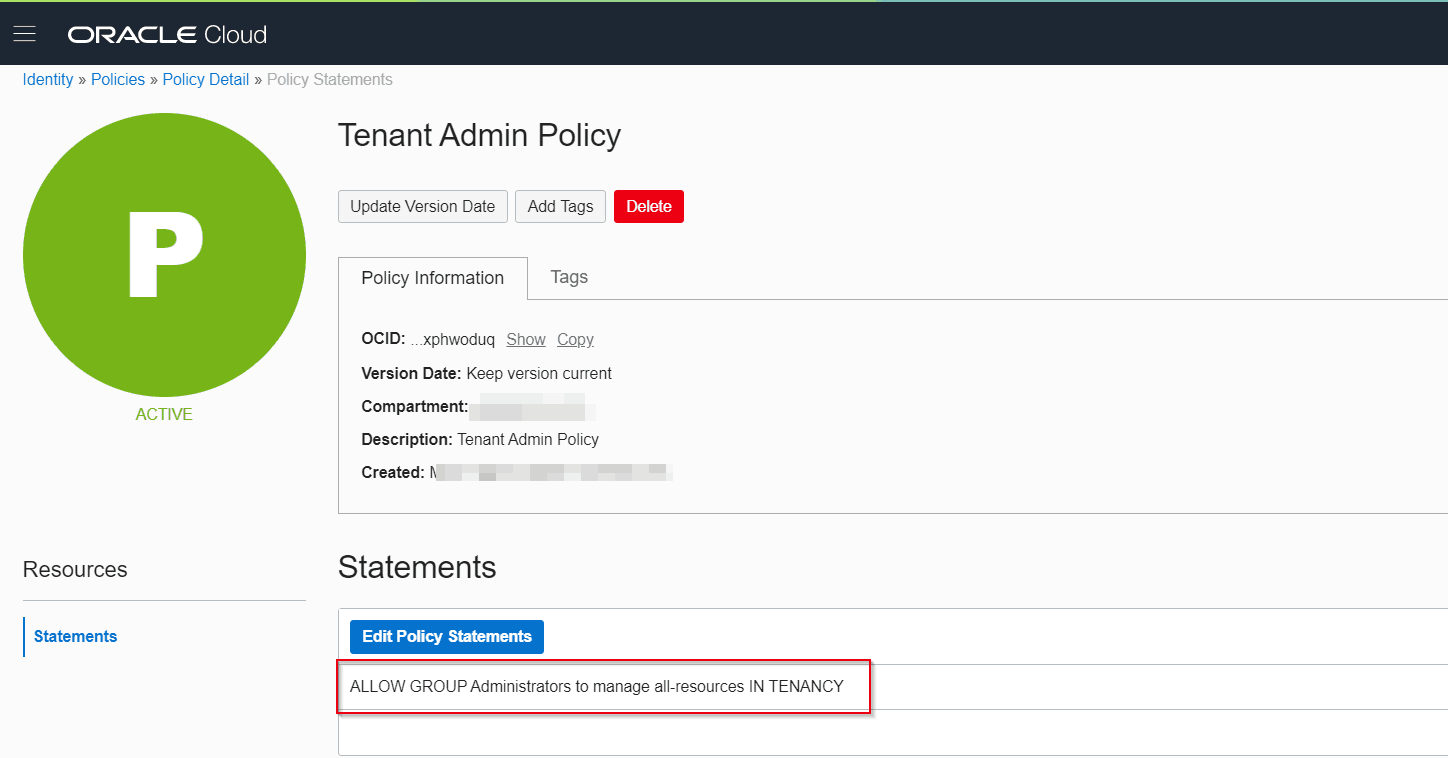Viewport: 1448px width, 758px height.
Task: Click the Update Version Date button
Action: 422,206
